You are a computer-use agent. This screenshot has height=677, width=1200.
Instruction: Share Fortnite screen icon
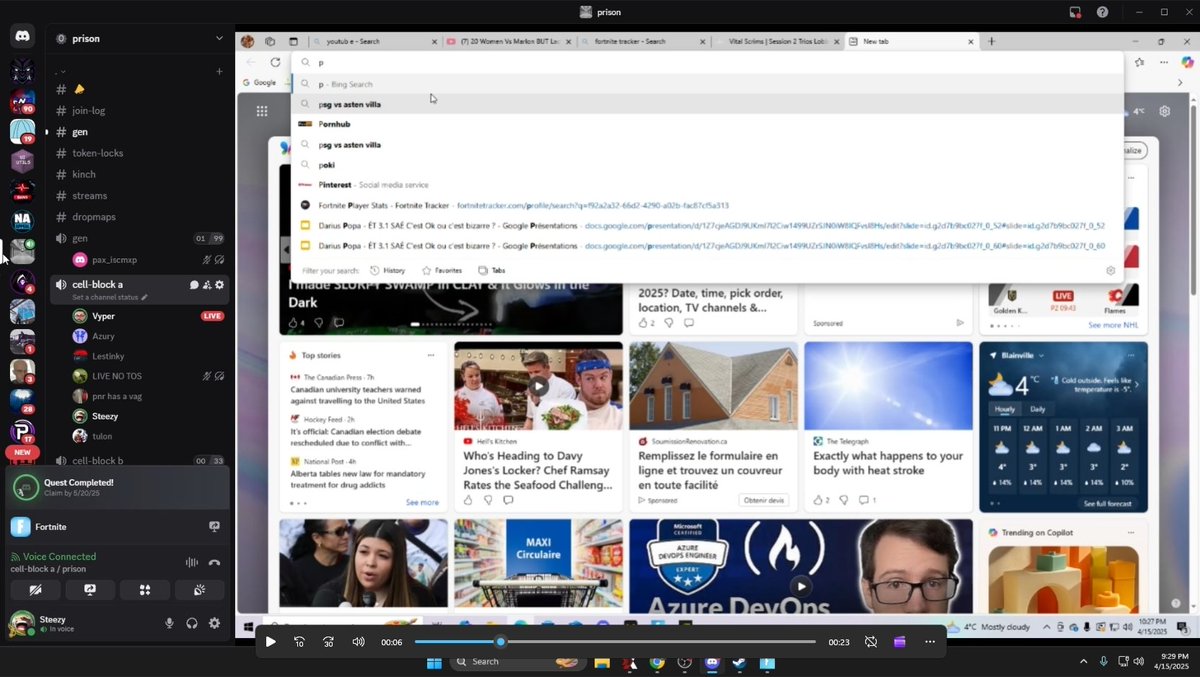[214, 526]
